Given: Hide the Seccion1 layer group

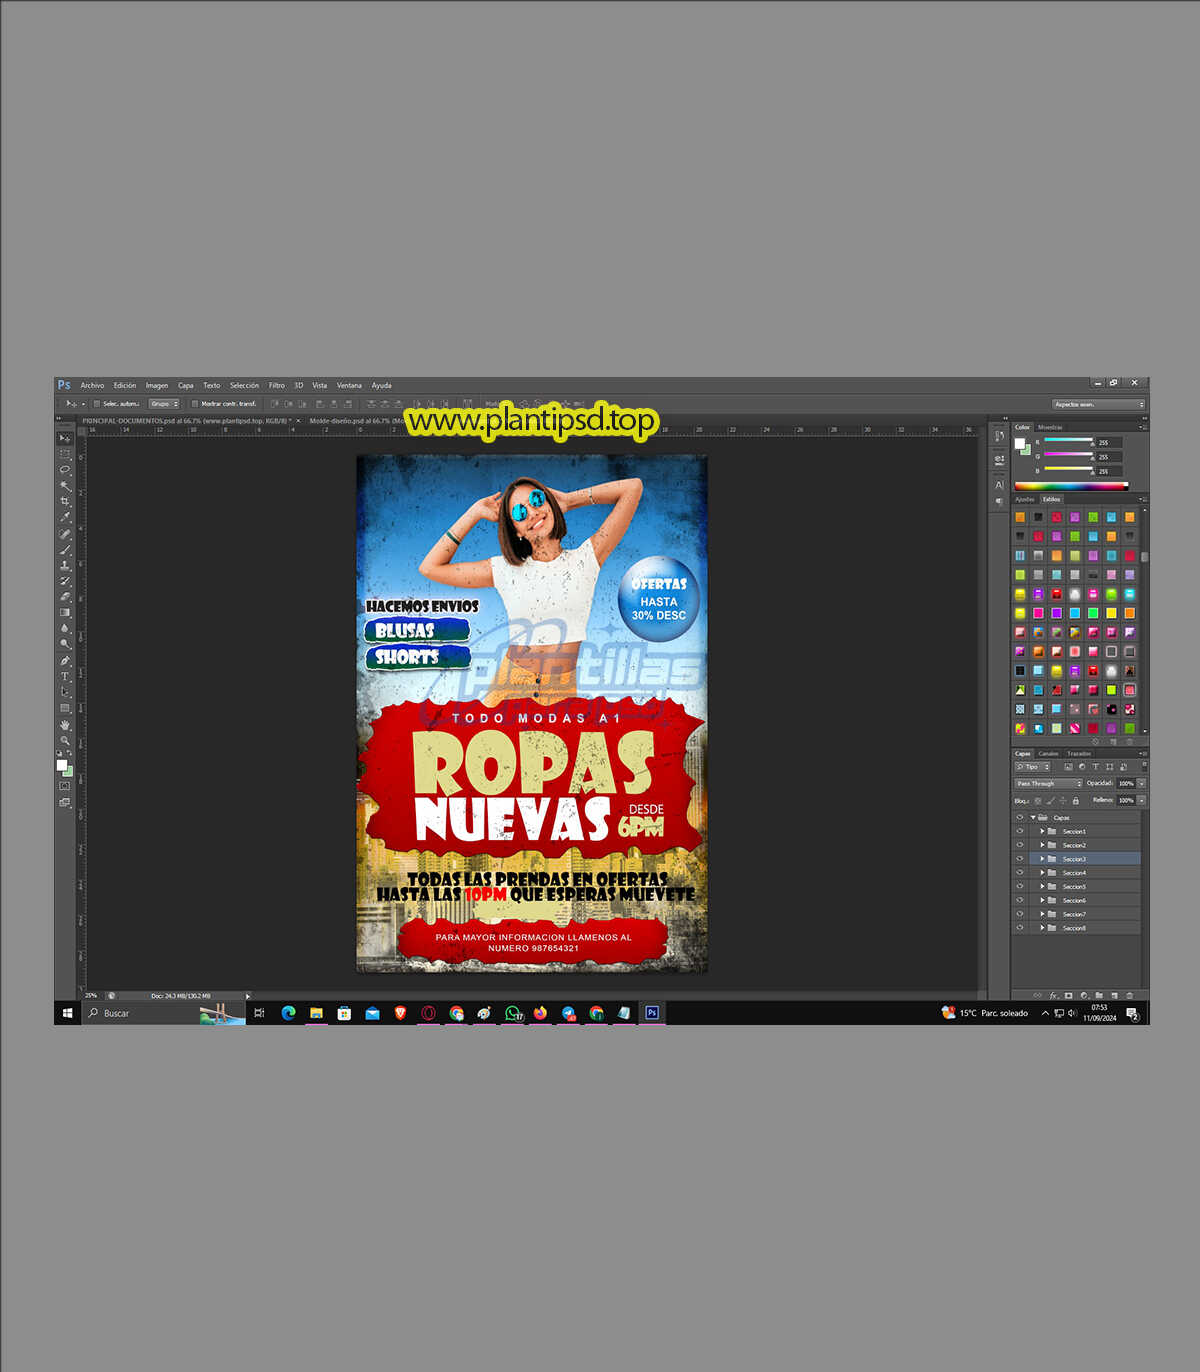Looking at the screenshot, I should tap(1020, 831).
